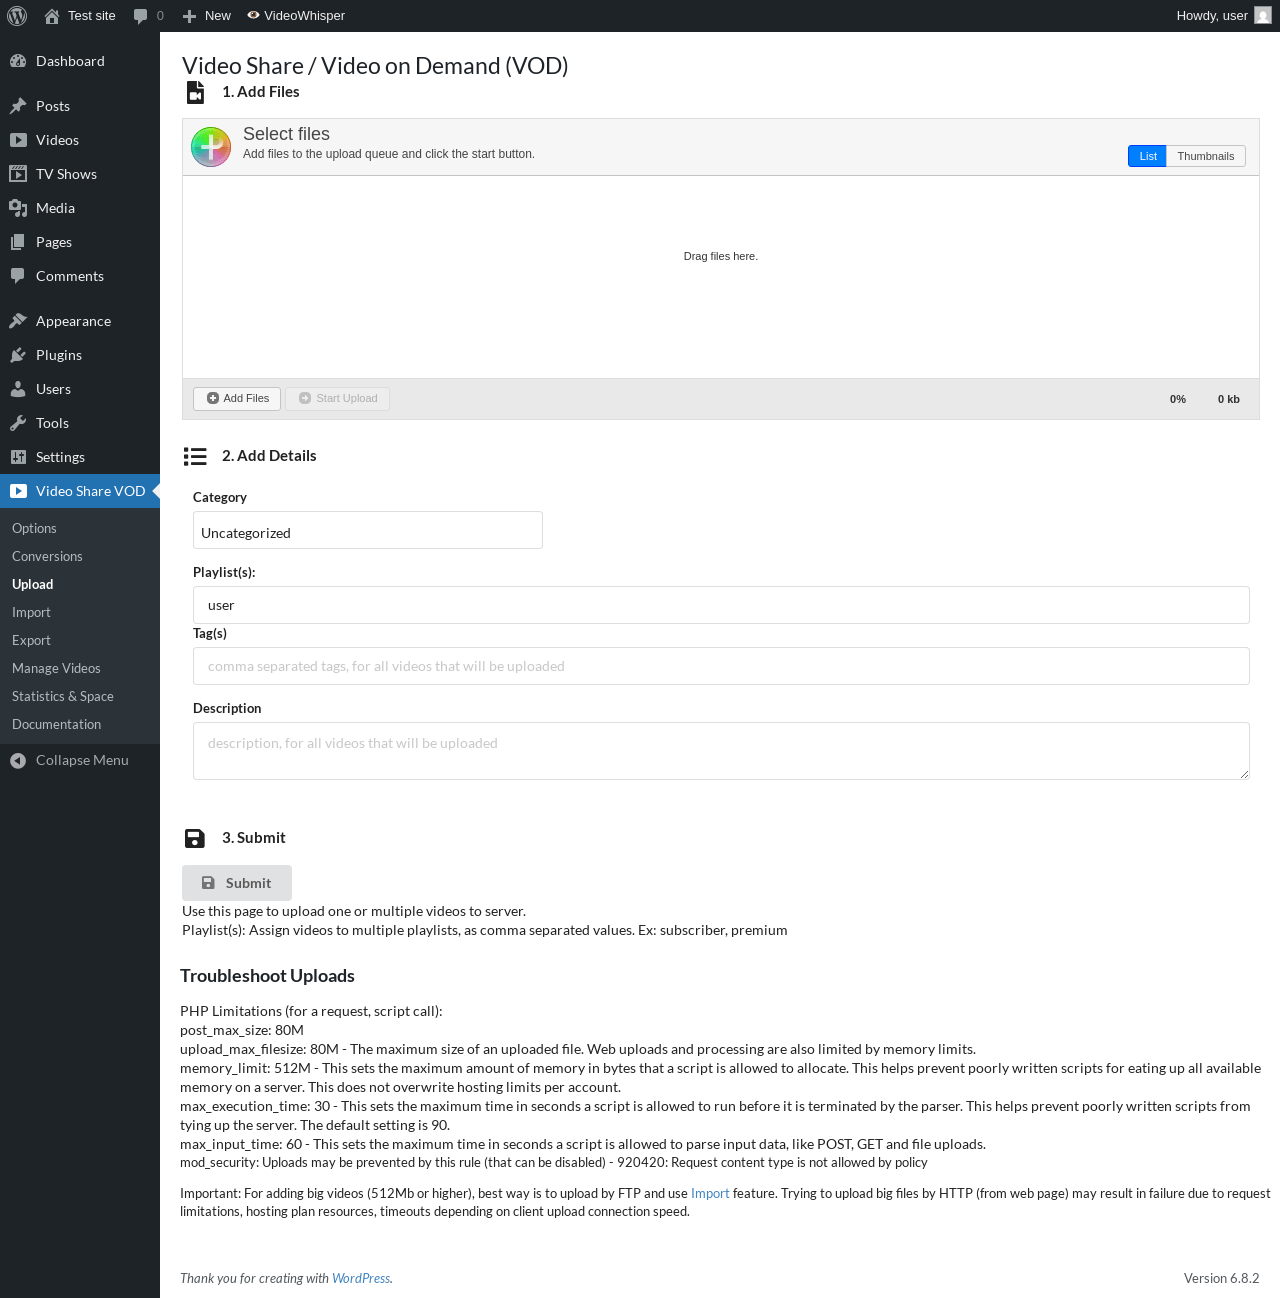Click the Plugins sidebar icon
The width and height of the screenshot is (1280, 1298).
click(18, 355)
